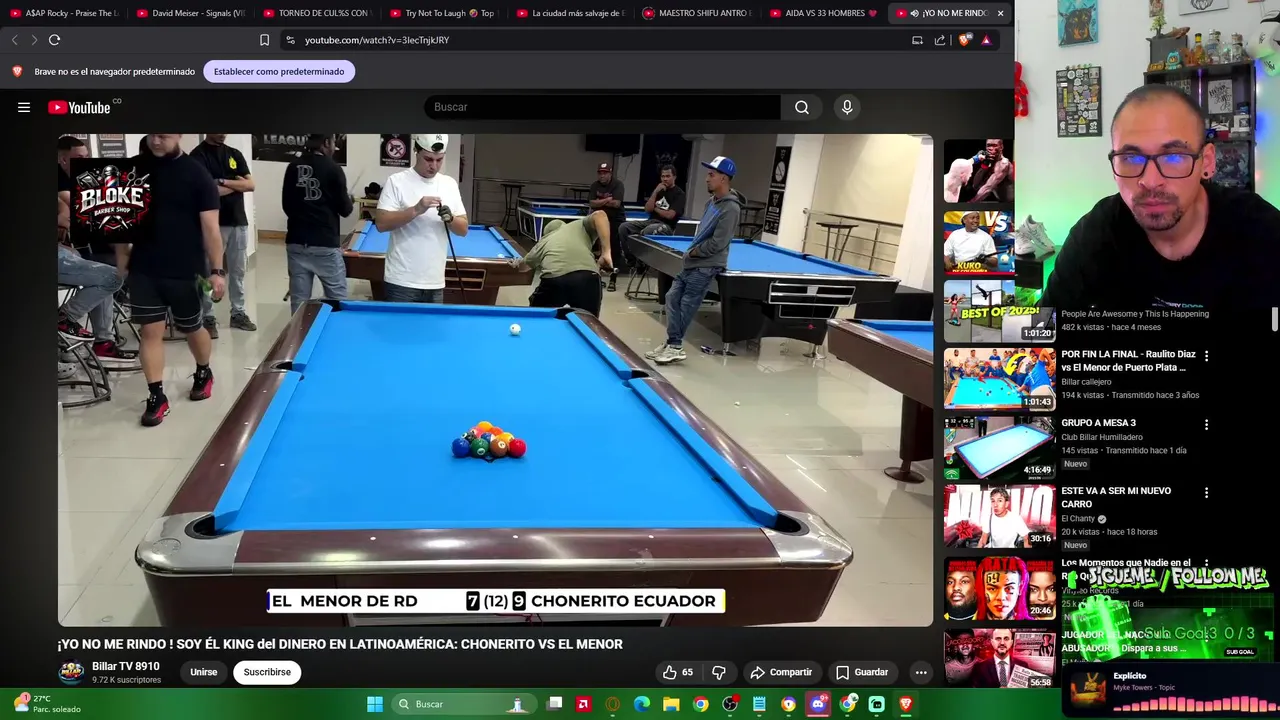
Task: Switch to the David Meiser - Signals tab
Action: point(191,13)
